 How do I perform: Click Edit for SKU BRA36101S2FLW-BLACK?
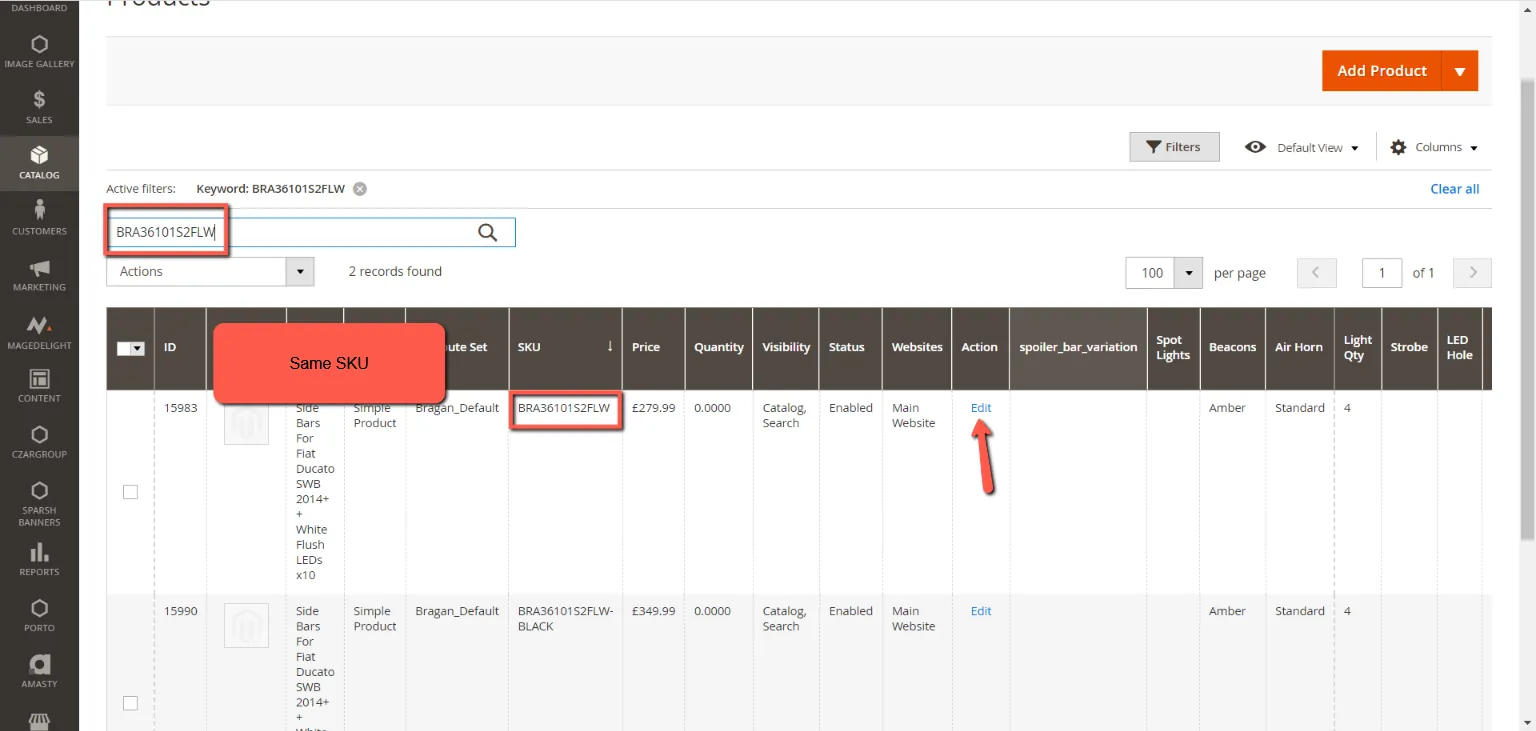pos(981,611)
